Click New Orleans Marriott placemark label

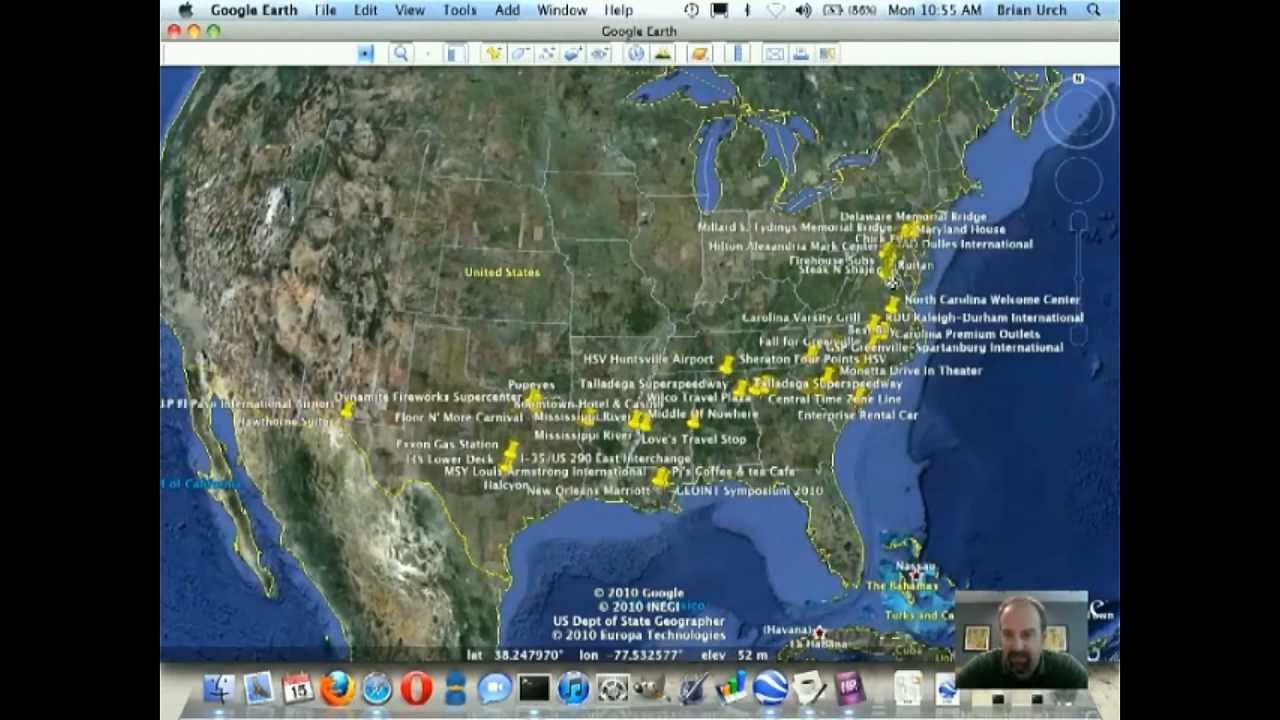coord(588,491)
